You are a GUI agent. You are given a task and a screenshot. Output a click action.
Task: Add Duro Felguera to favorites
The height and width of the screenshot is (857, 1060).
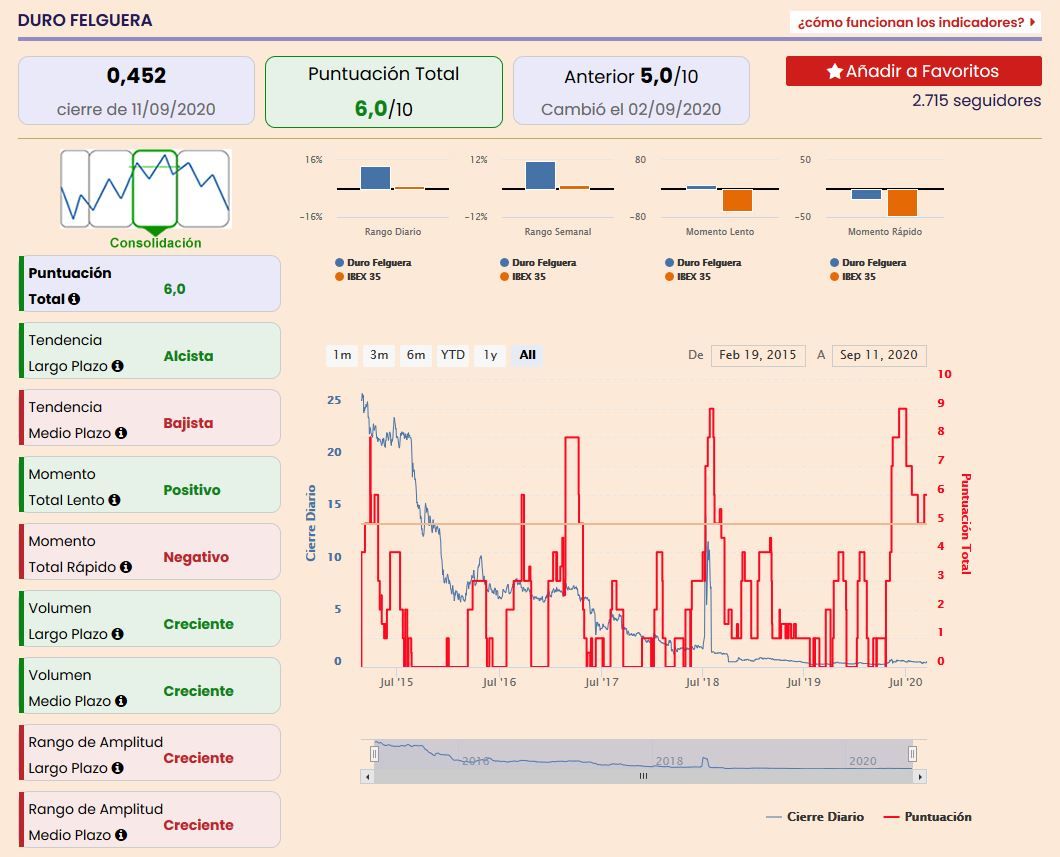(x=913, y=71)
